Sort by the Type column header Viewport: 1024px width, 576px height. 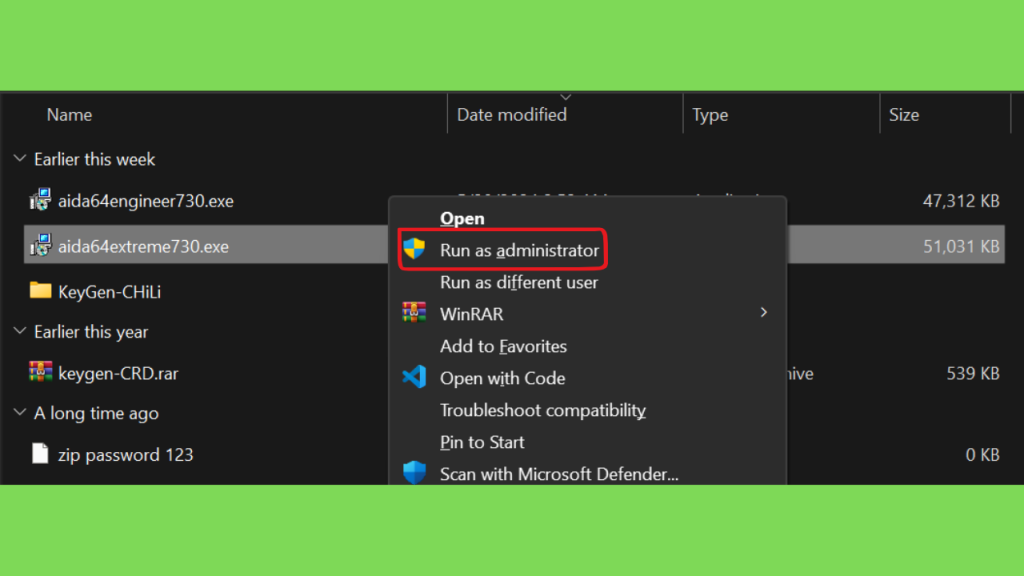[710, 115]
